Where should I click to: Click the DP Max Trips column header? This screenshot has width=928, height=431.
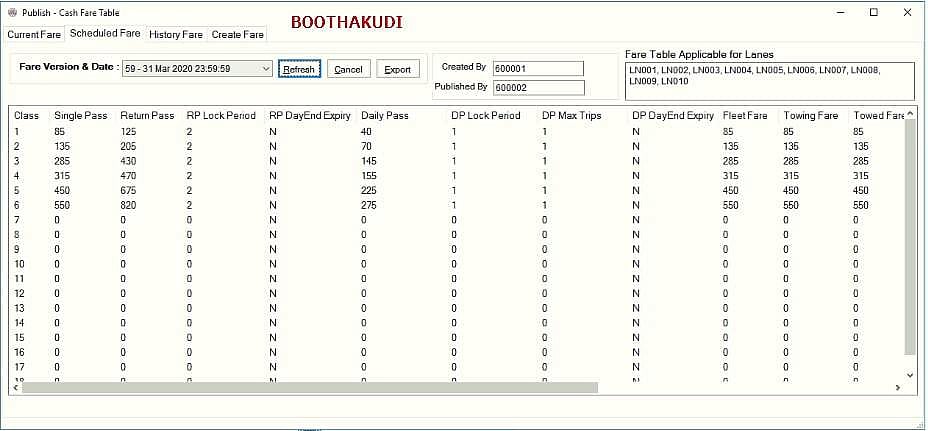click(572, 116)
